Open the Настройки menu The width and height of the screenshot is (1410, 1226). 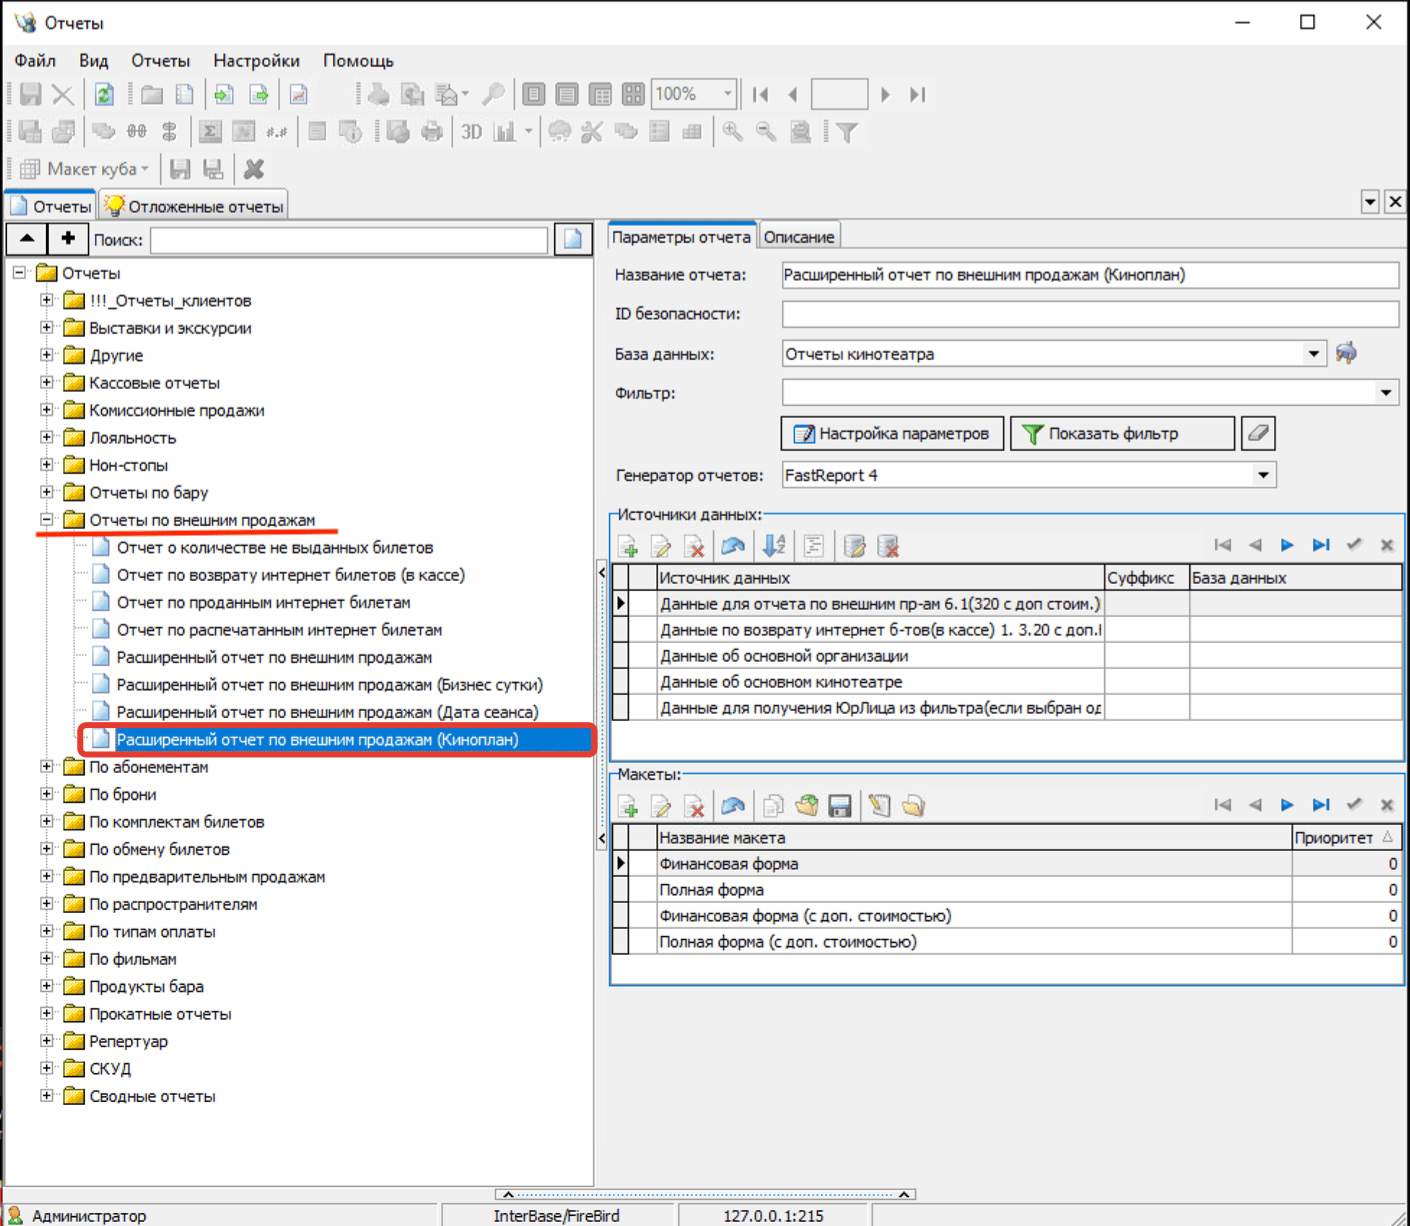pos(256,61)
